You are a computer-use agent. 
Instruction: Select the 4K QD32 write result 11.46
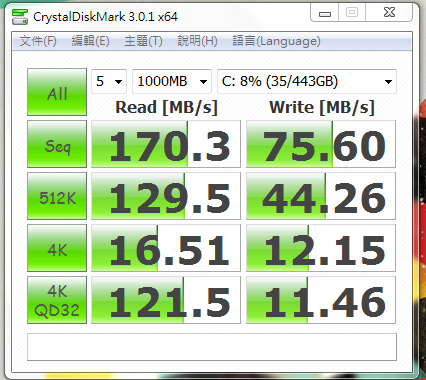pos(321,300)
